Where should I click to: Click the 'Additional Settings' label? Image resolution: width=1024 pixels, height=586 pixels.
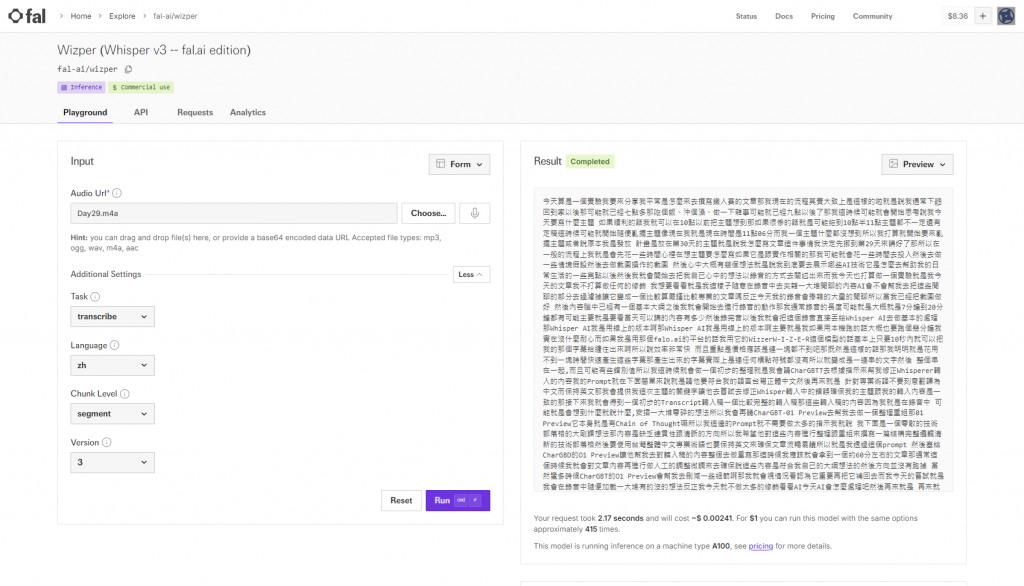click(106, 274)
